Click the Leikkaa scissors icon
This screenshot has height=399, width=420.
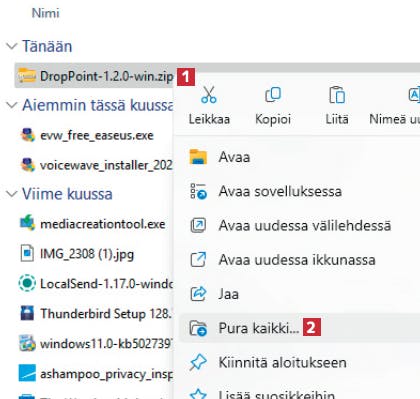click(209, 95)
